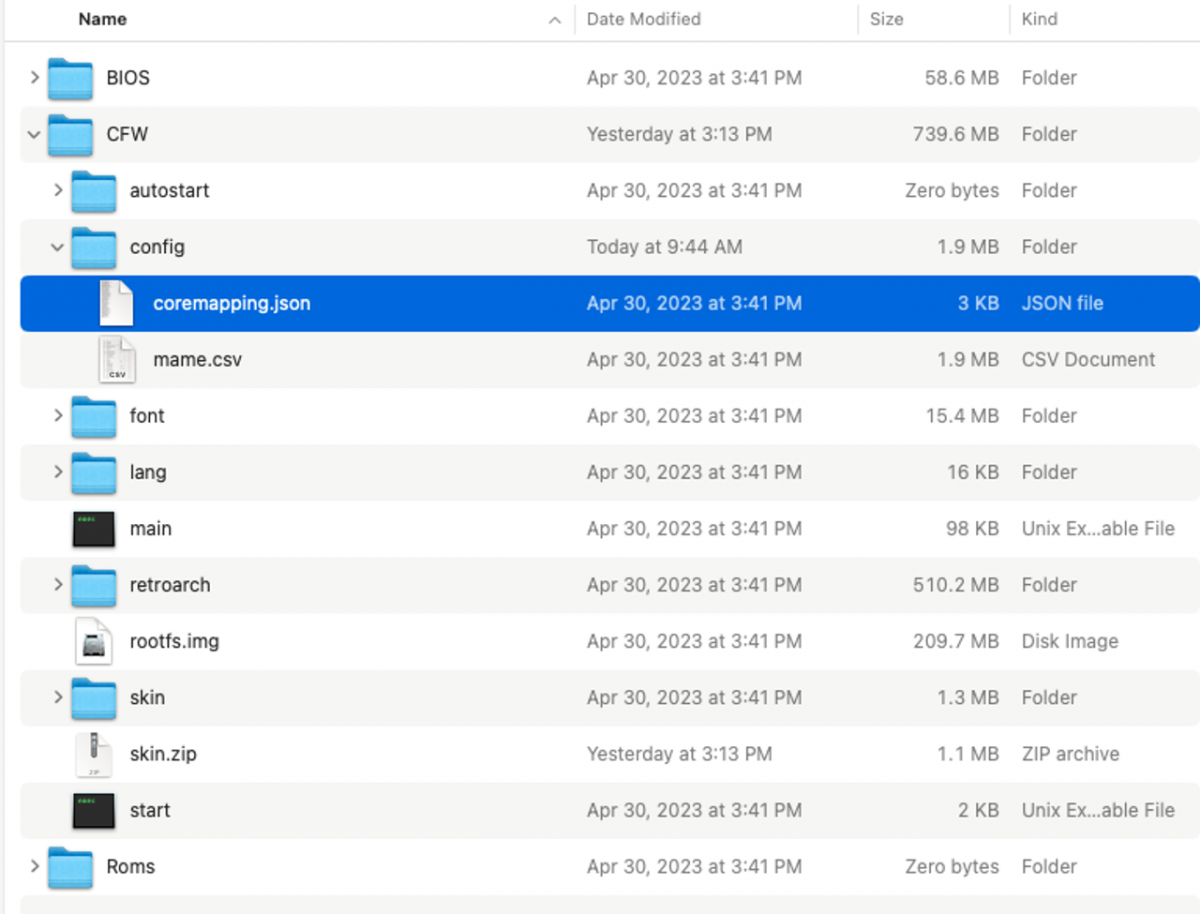Select the BIOS folder name

128,78
